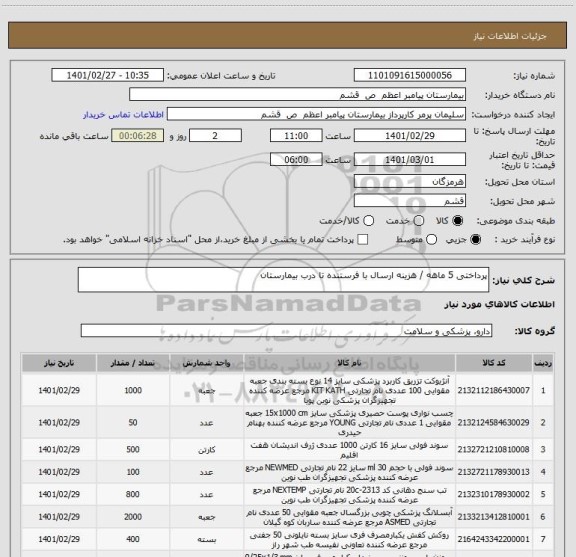Viewport: 576px width, 557px height.
Task: Click quantity 1000 in row 1
Action: click(133, 390)
